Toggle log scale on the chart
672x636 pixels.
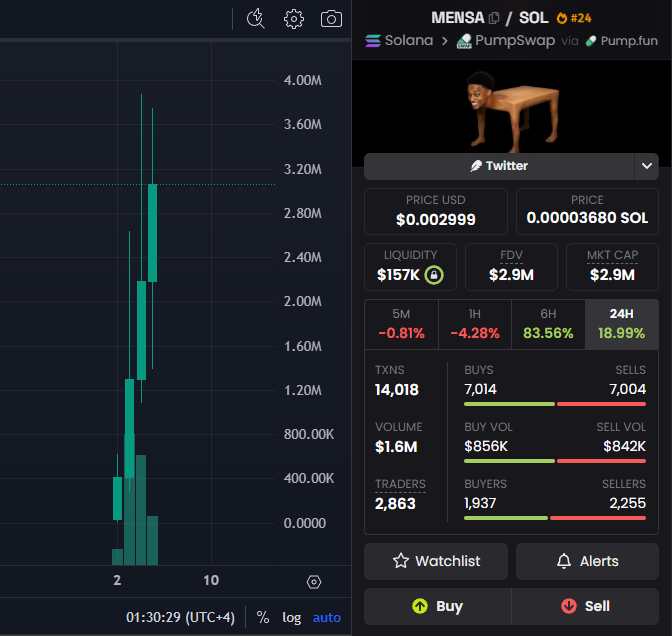[291, 618]
